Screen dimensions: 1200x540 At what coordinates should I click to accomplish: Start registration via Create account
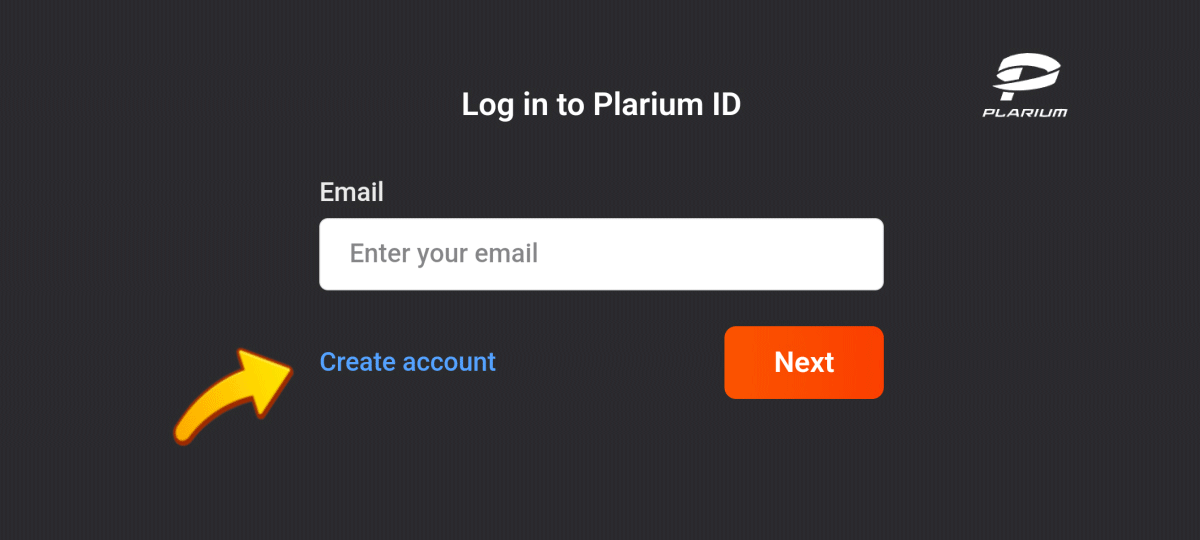coord(407,362)
